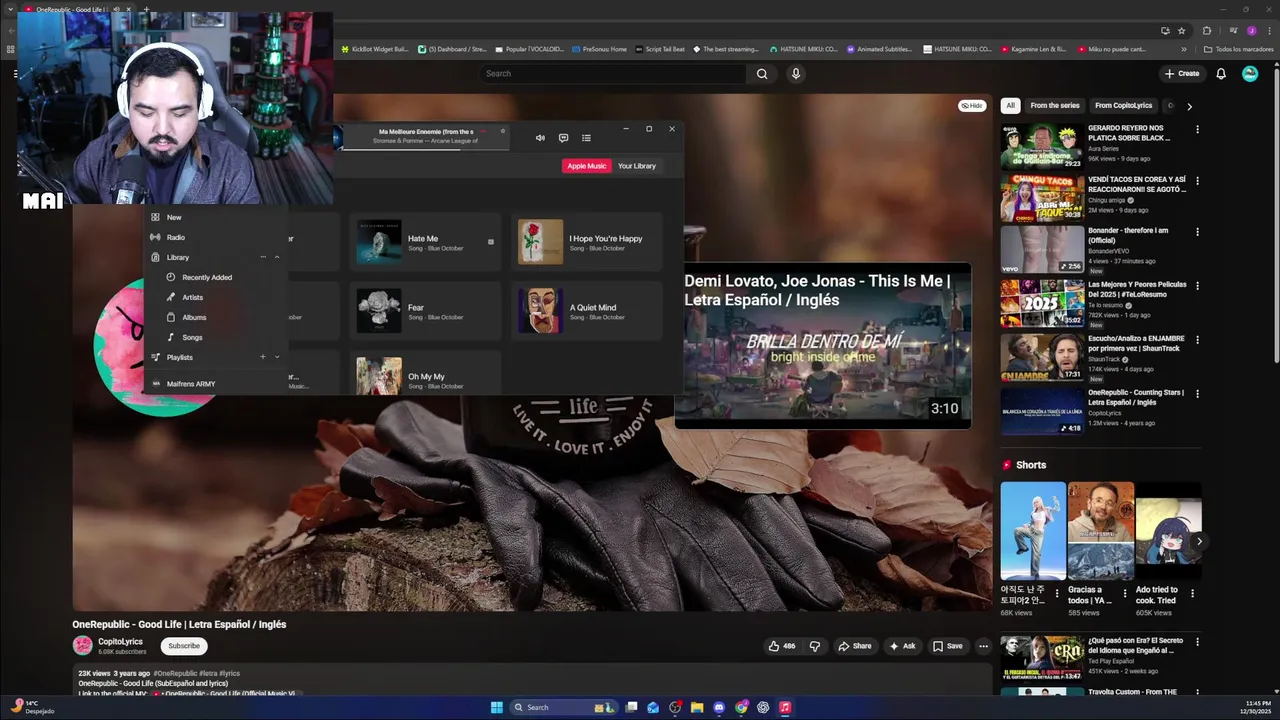Viewport: 1280px width, 720px height.
Task: Like the OneRepublic video
Action: pyautogui.click(x=782, y=646)
